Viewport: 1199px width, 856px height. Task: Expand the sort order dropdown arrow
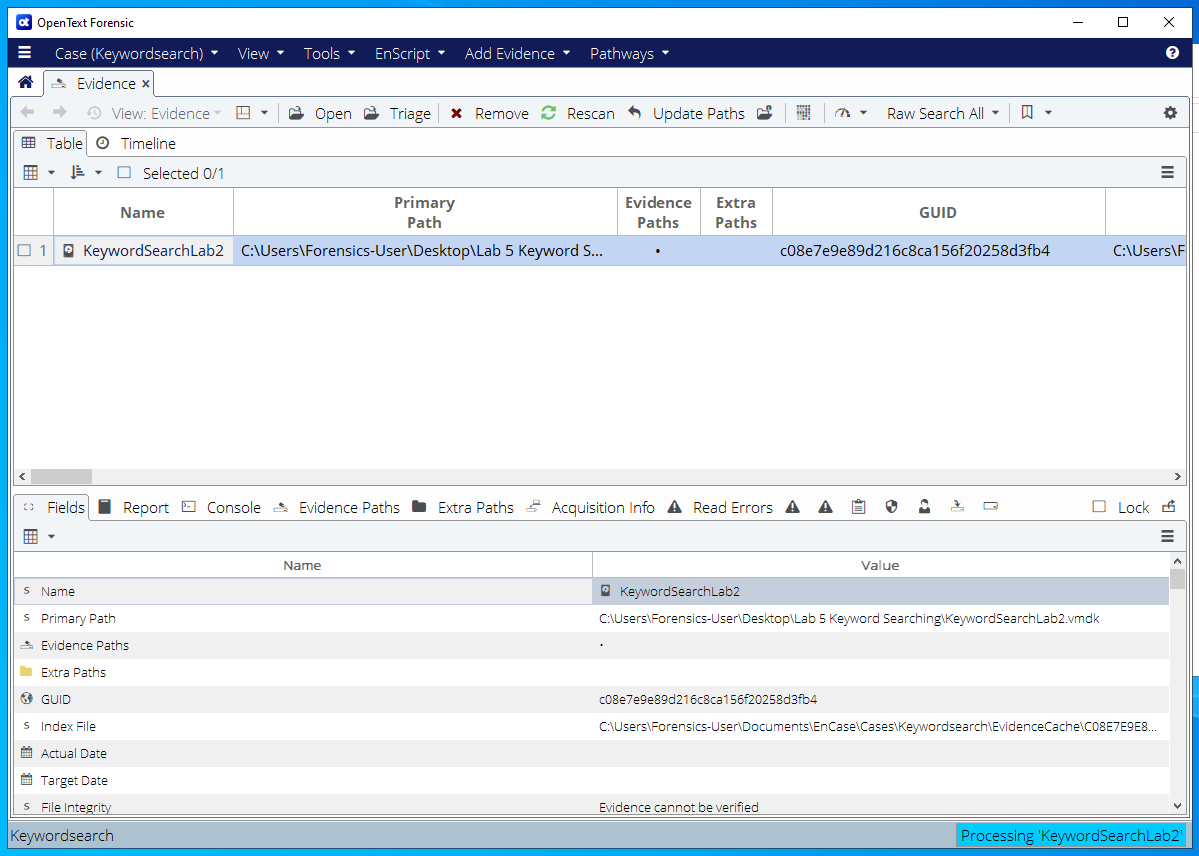pyautogui.click(x=98, y=173)
